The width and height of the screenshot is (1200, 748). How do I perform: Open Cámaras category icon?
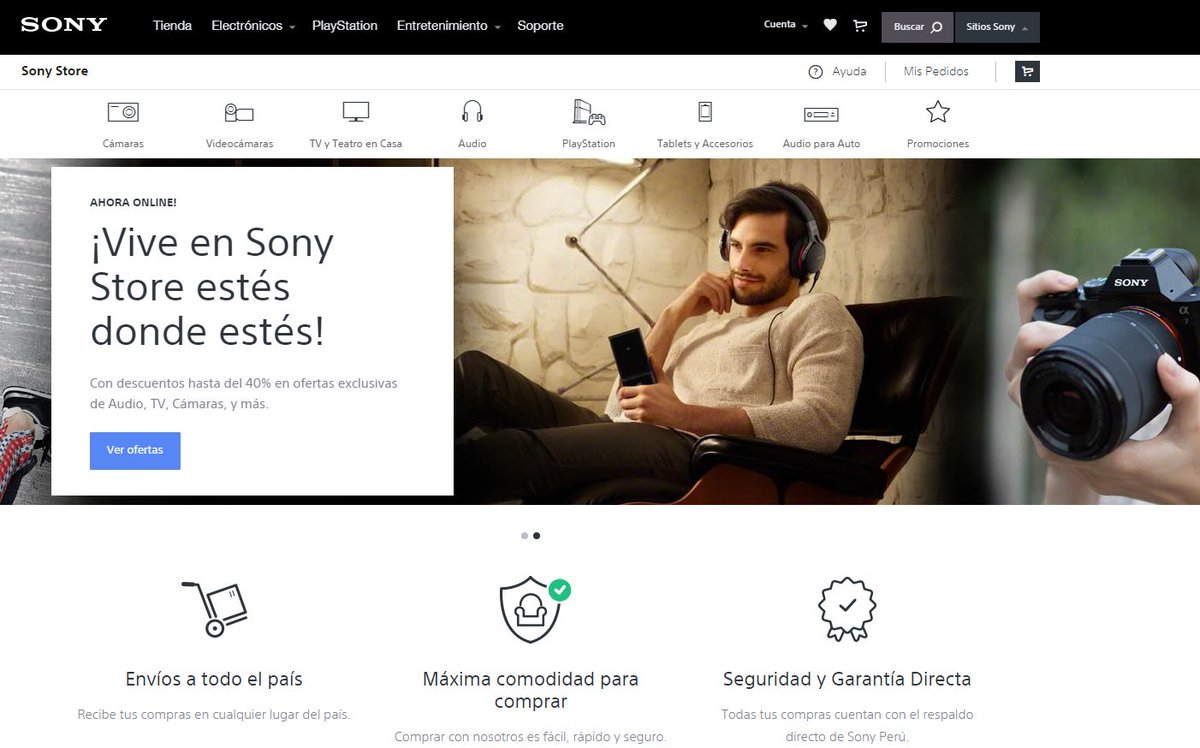click(123, 112)
